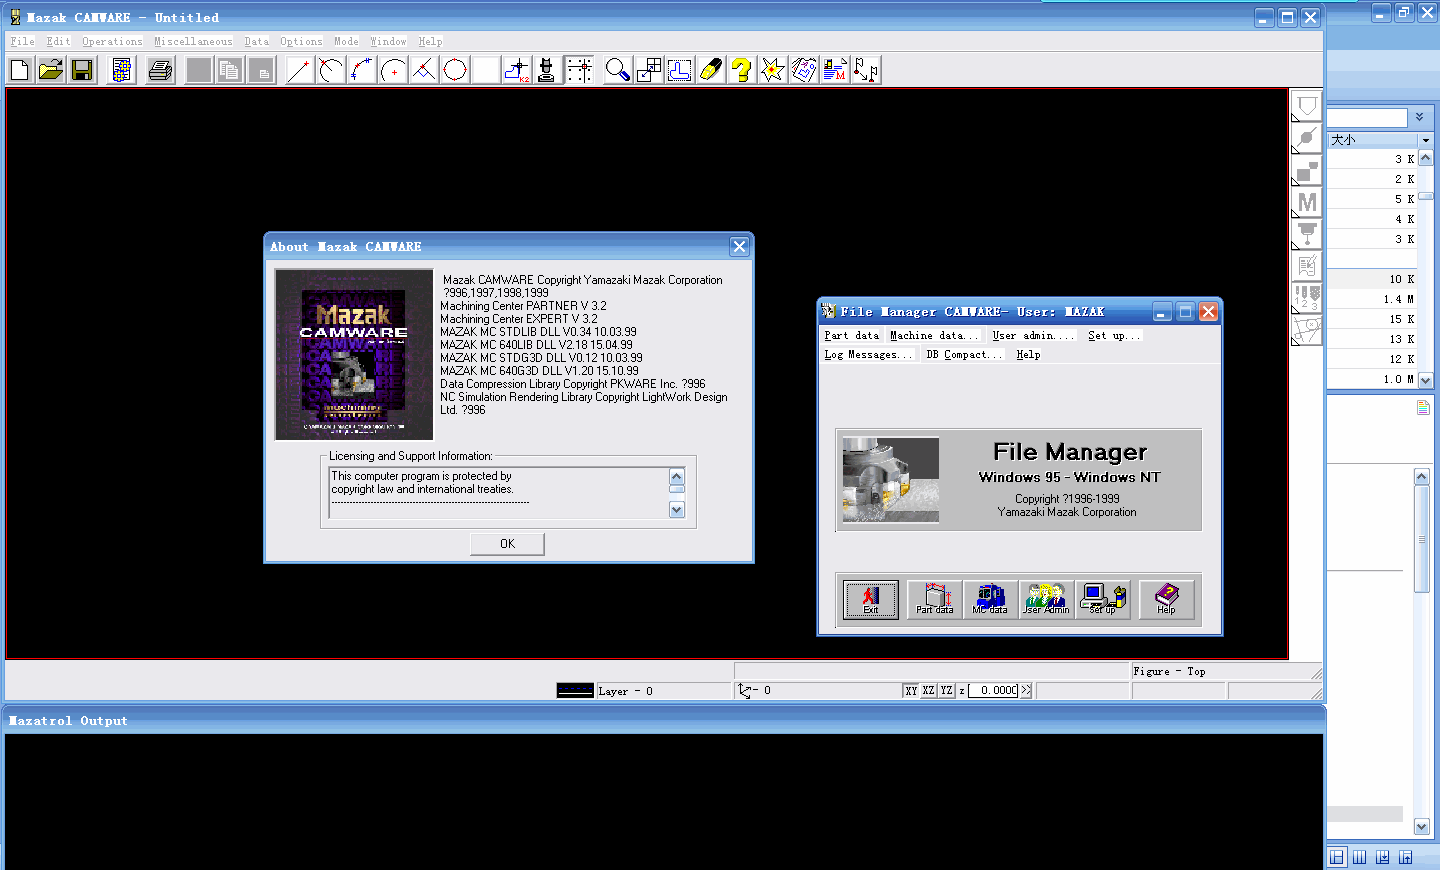Open User admin menu in File Manager
The width and height of the screenshot is (1440, 870).
tap(1033, 336)
